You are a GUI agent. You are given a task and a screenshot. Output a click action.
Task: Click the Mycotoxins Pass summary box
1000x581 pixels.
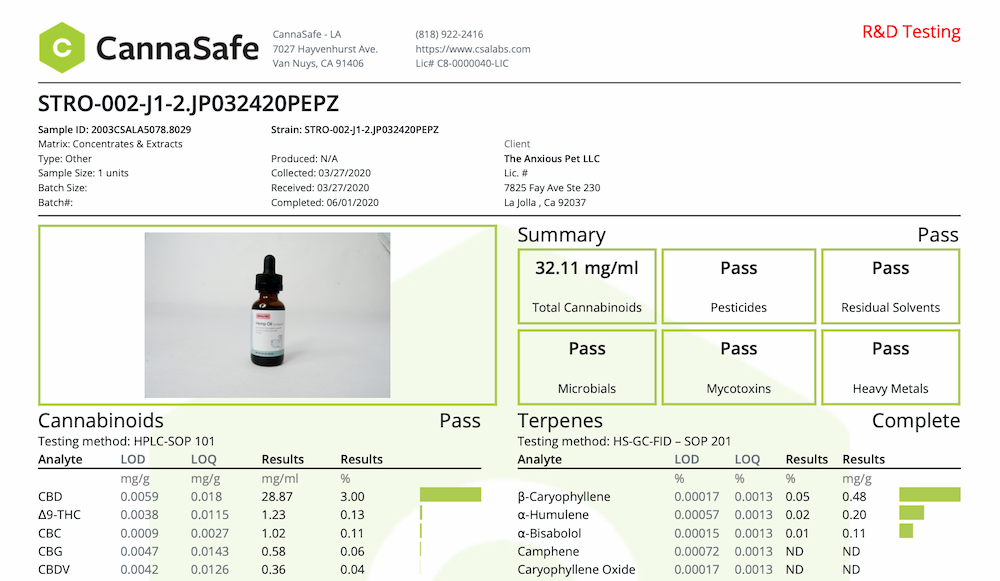pyautogui.click(x=739, y=367)
